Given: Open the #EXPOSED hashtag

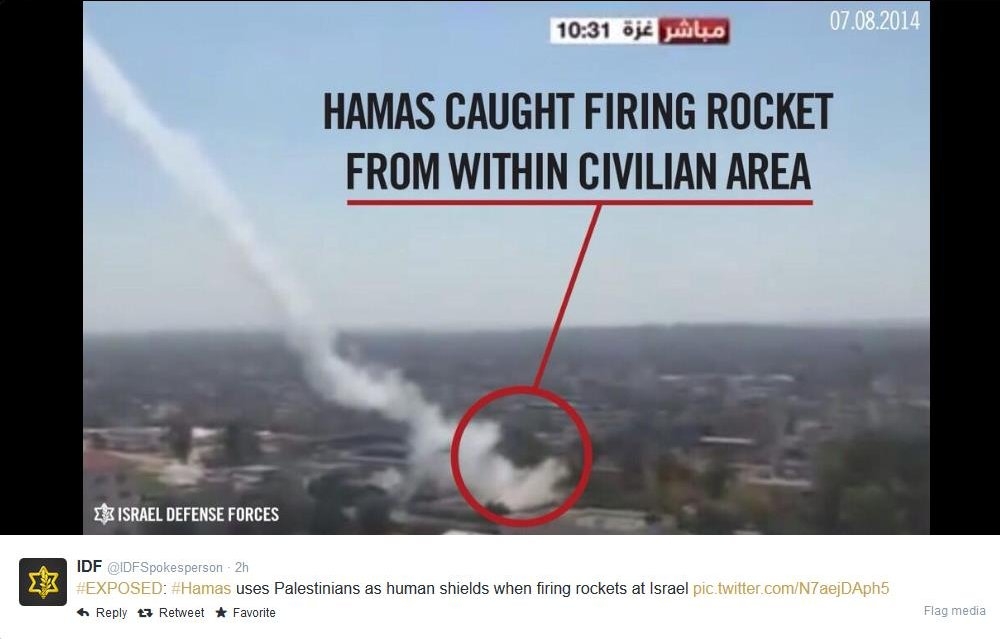Looking at the screenshot, I should [119, 588].
